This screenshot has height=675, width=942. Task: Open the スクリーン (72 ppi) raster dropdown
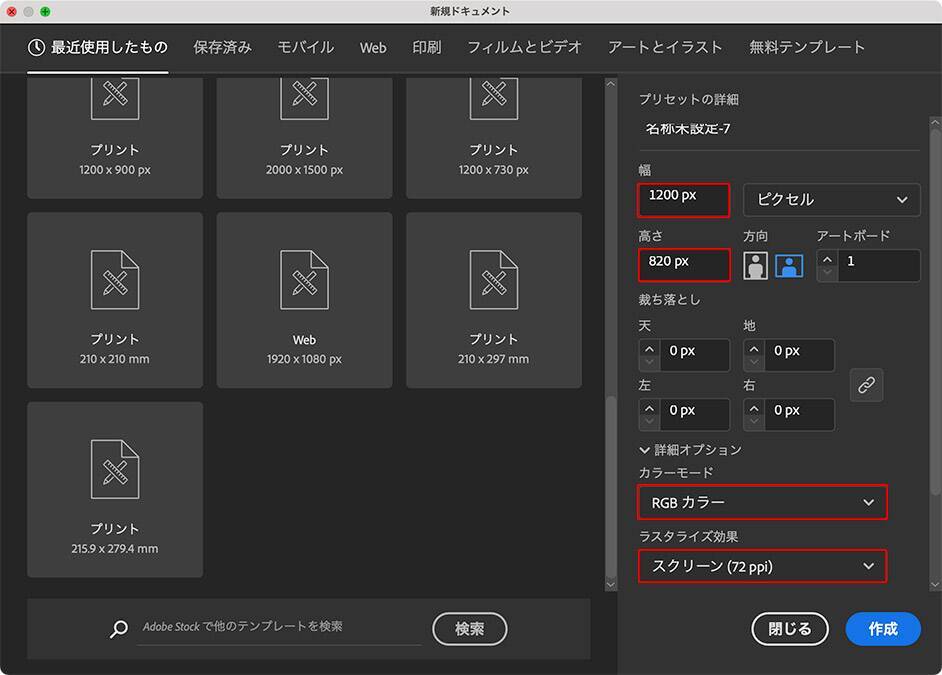(762, 566)
